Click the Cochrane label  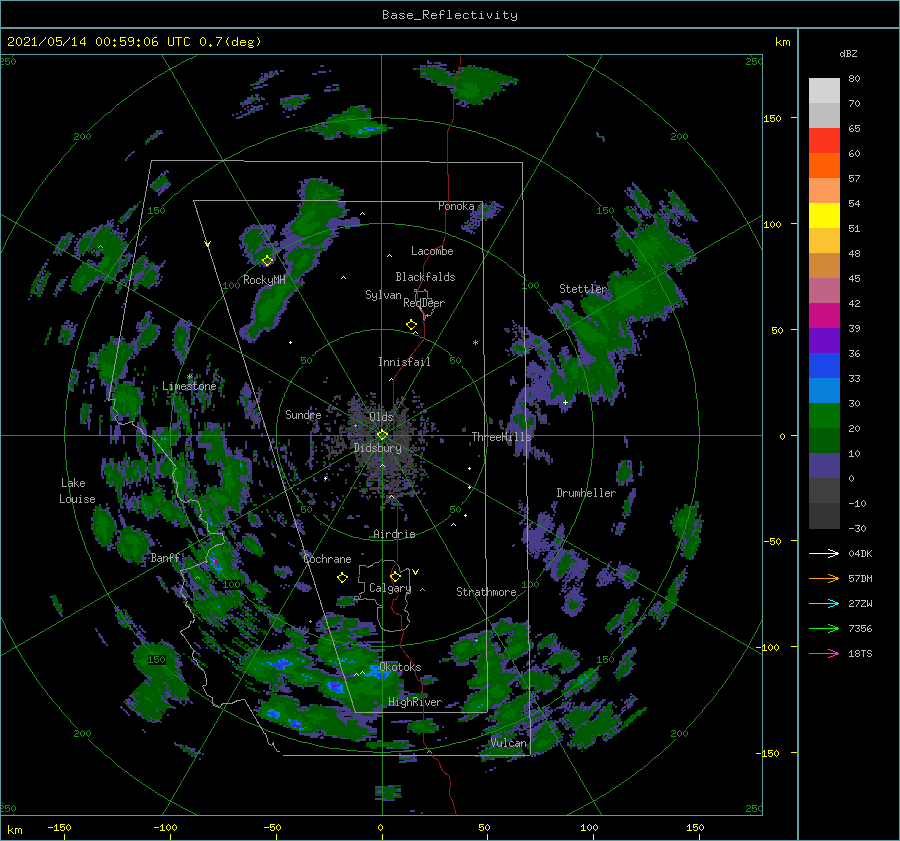pos(327,559)
